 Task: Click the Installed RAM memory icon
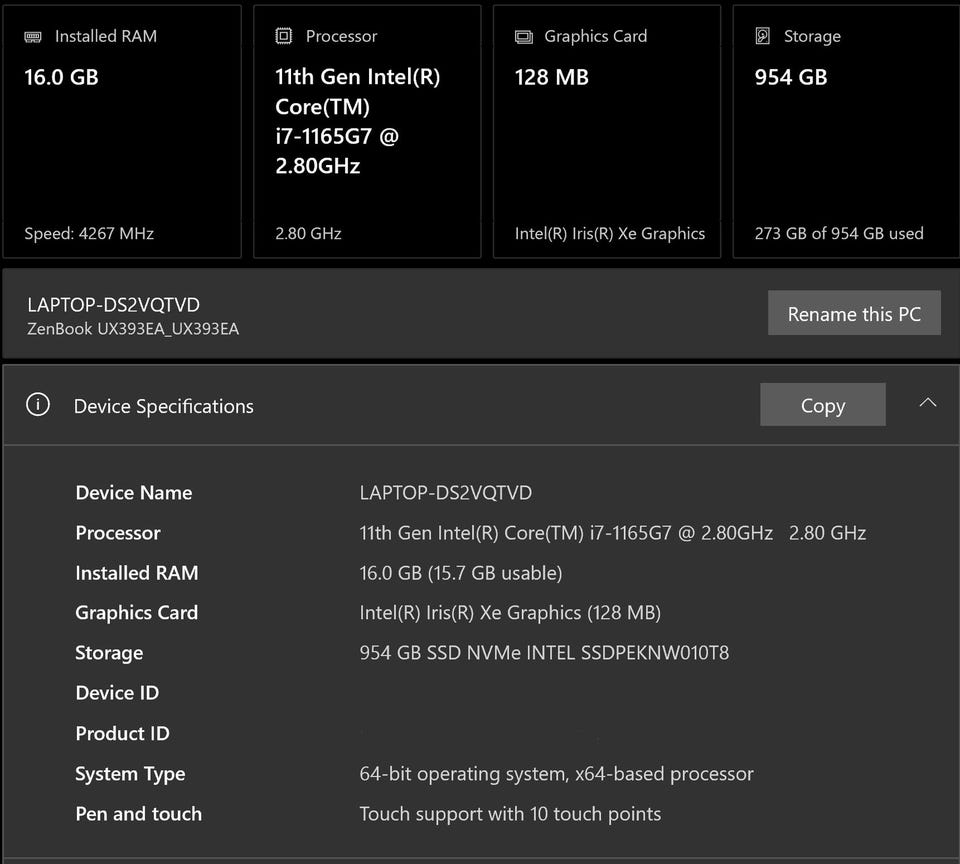pos(32,37)
